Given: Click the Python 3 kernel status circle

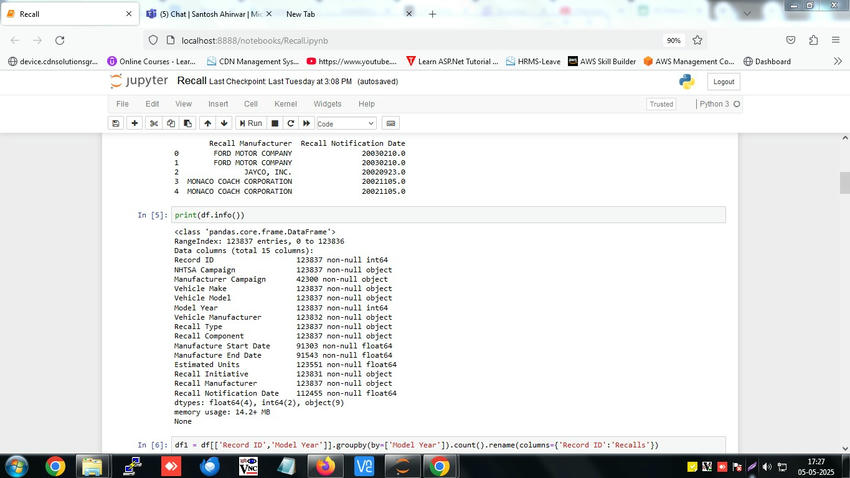Looking at the screenshot, I should pos(737,104).
